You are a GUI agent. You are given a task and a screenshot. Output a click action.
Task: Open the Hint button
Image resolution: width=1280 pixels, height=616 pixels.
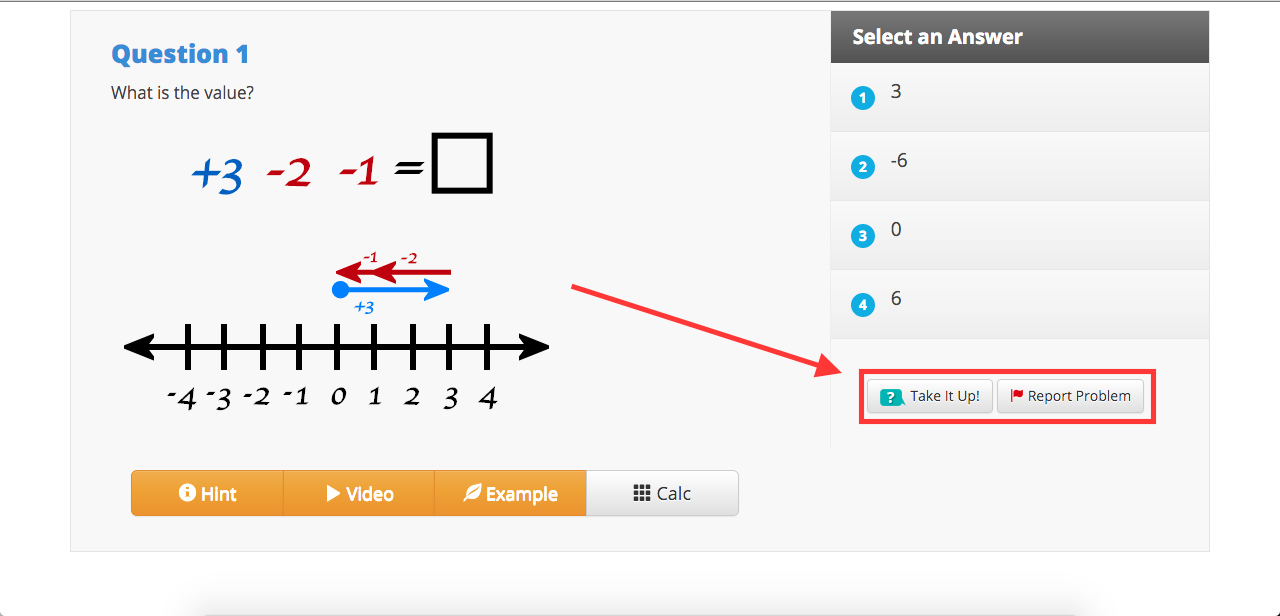(207, 493)
